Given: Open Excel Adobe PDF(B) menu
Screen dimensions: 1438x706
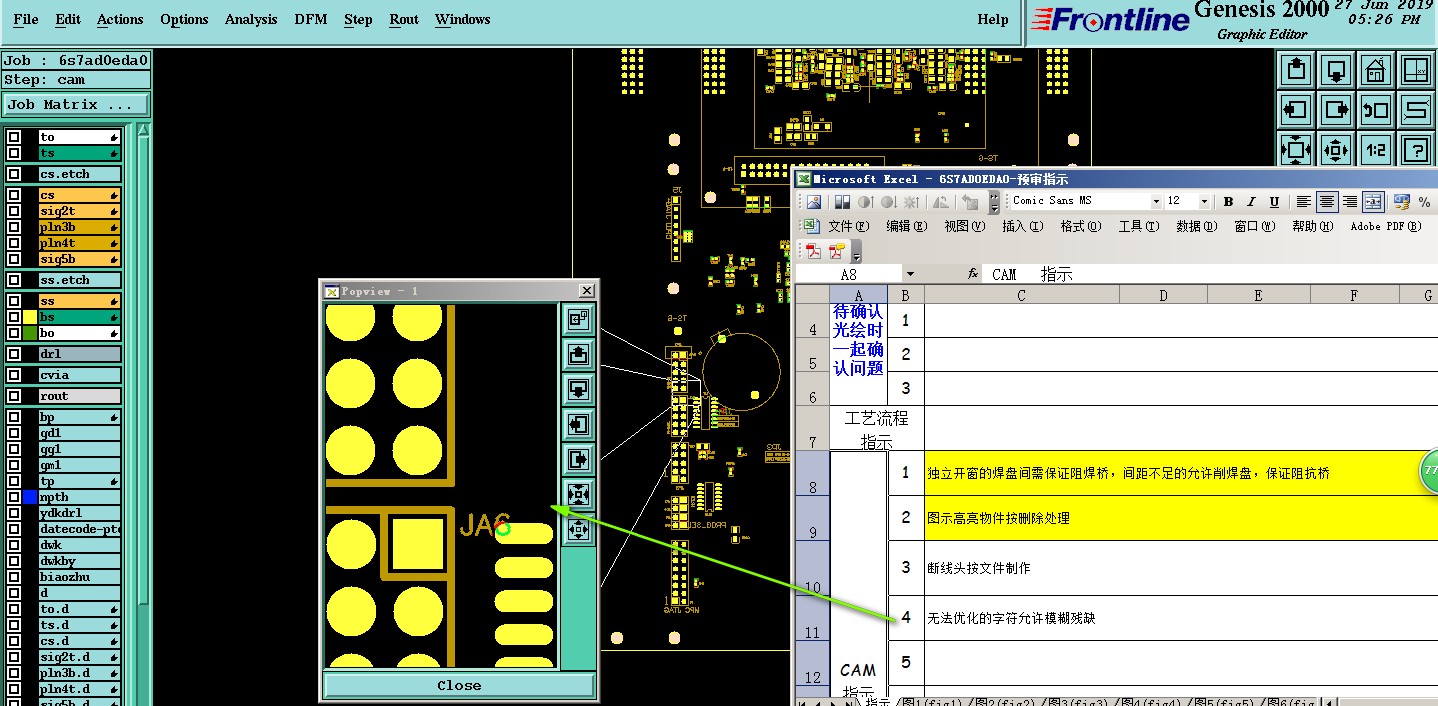Looking at the screenshot, I should [1386, 226].
